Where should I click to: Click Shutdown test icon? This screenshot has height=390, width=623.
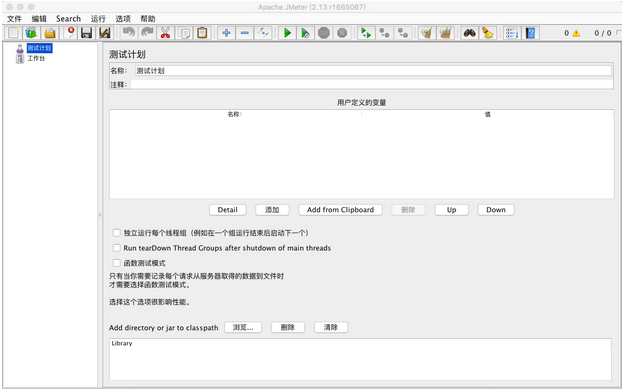(342, 33)
